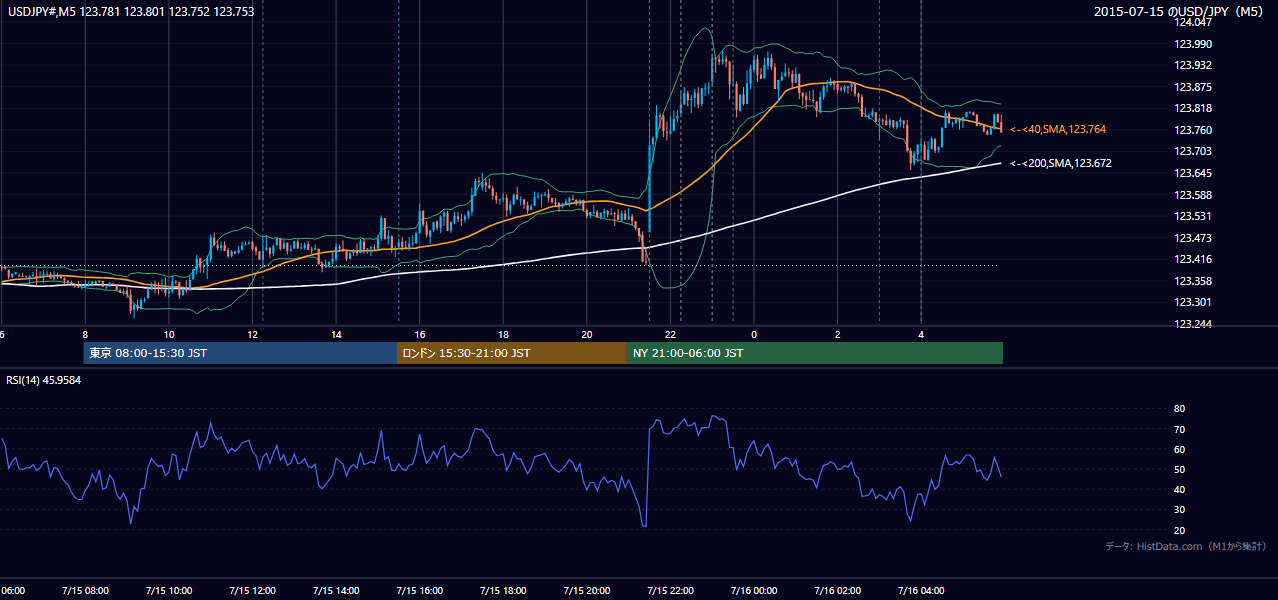Screen dimensions: 1278x600
Task: Click the 124.047 price axis value
Action: coord(1192,22)
